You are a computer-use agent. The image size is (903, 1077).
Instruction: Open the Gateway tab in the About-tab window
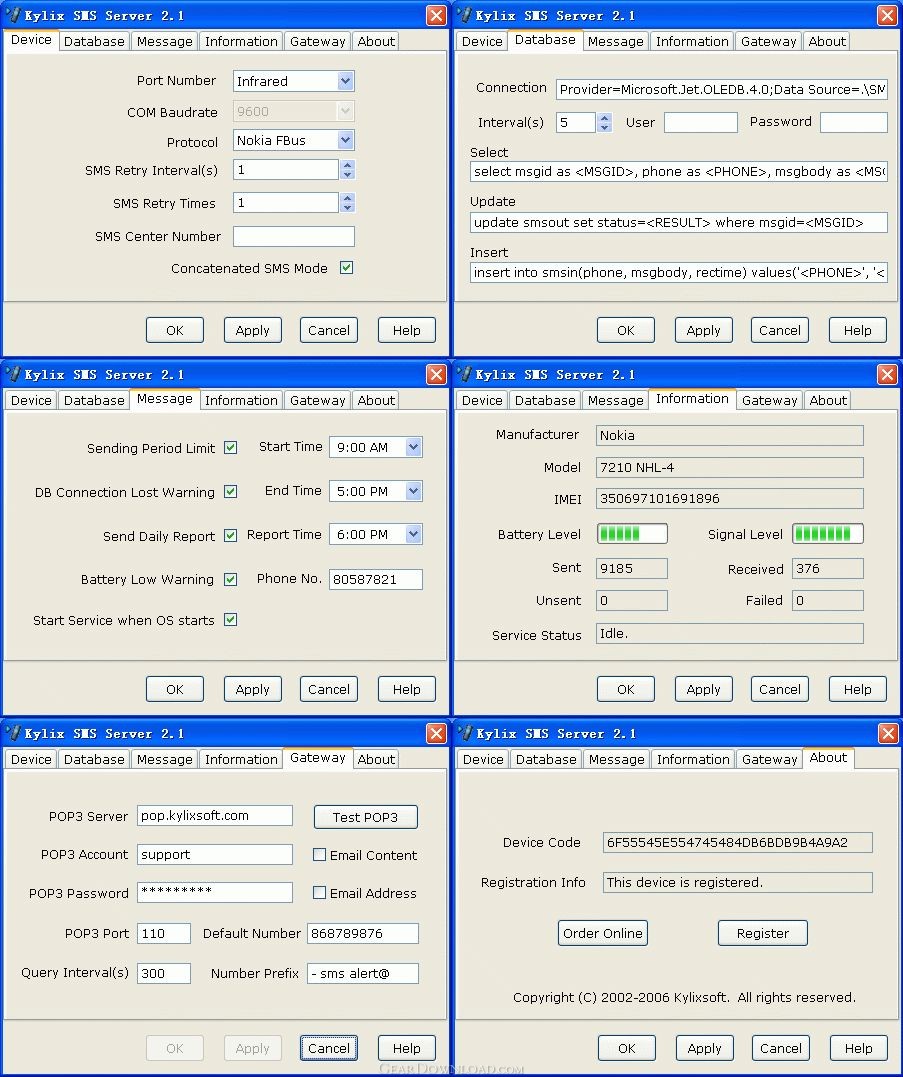coord(770,760)
